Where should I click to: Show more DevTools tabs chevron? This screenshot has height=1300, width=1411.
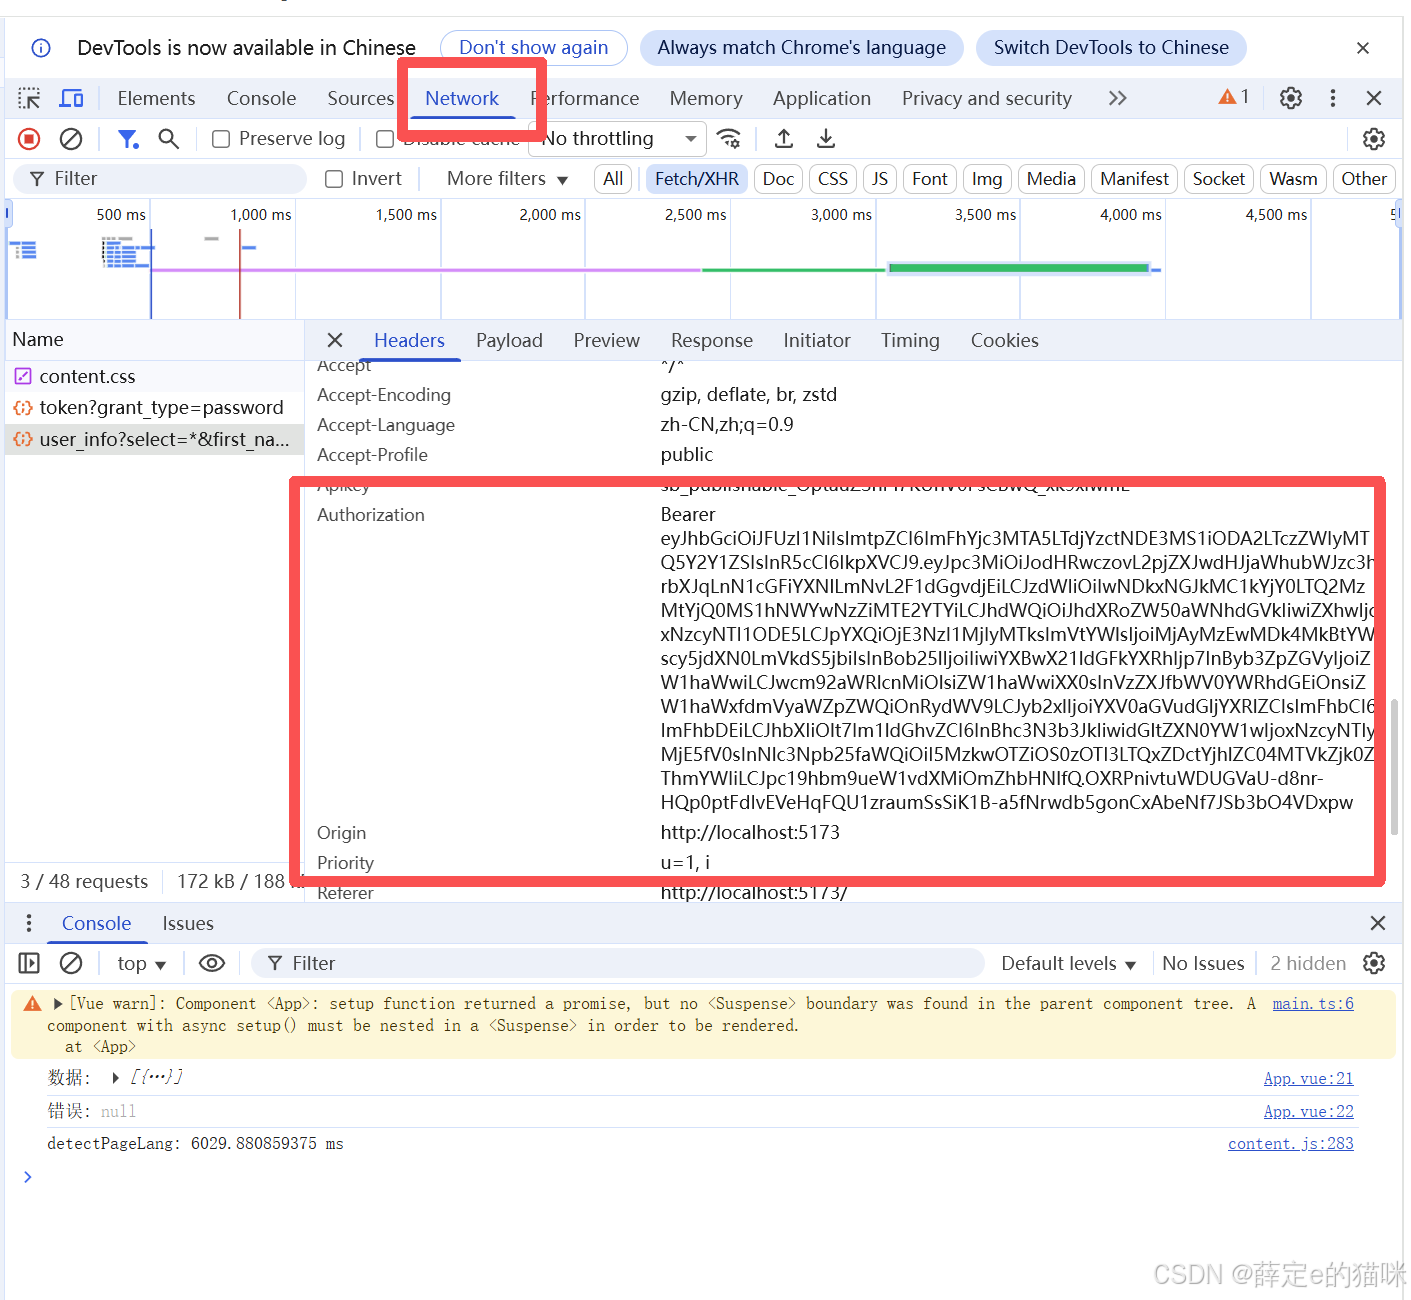click(1118, 98)
